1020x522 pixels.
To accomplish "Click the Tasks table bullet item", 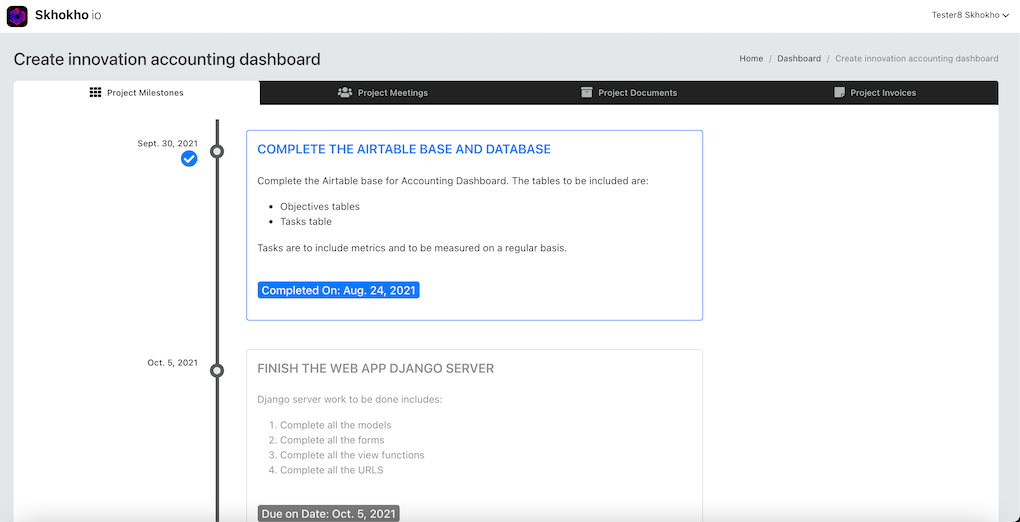I will 306,221.
